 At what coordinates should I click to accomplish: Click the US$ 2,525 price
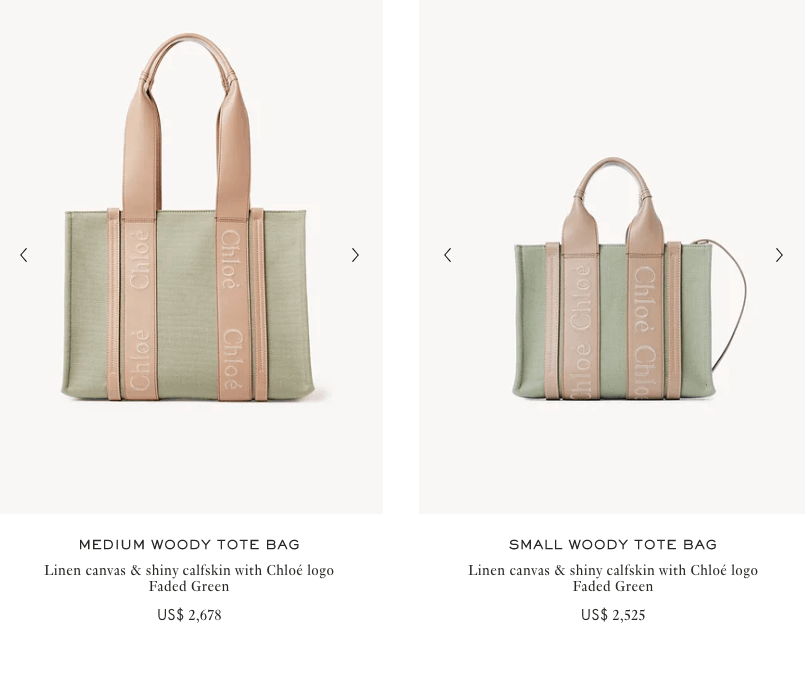(613, 615)
